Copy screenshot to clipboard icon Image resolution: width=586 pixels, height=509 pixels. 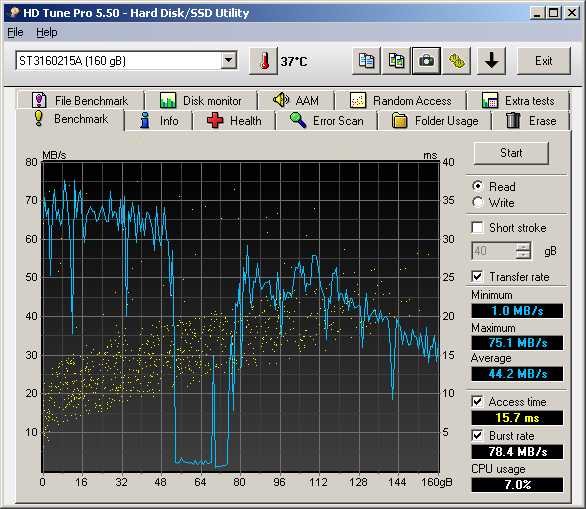(396, 61)
